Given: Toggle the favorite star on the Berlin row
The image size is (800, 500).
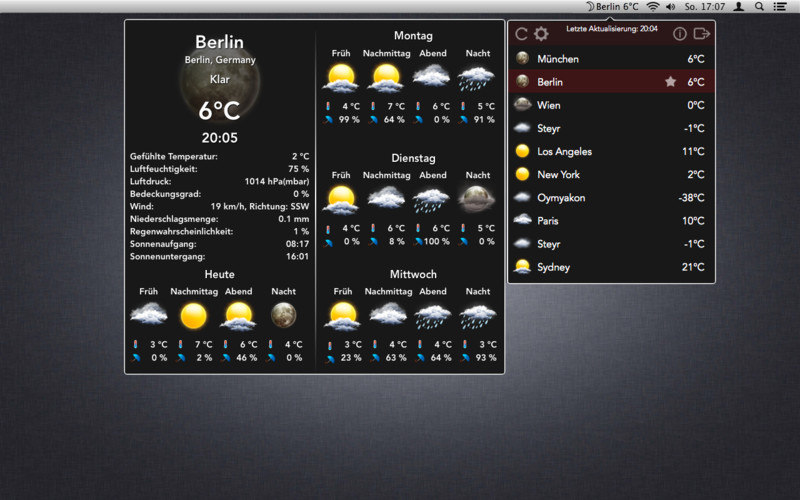Looking at the screenshot, I should 670,82.
